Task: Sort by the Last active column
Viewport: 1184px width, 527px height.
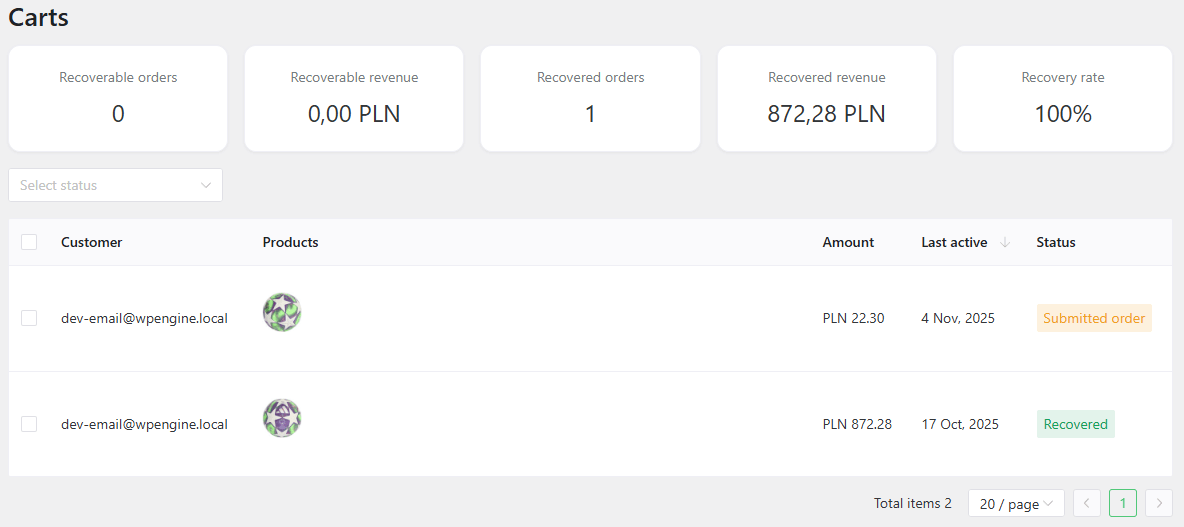Action: tap(954, 242)
